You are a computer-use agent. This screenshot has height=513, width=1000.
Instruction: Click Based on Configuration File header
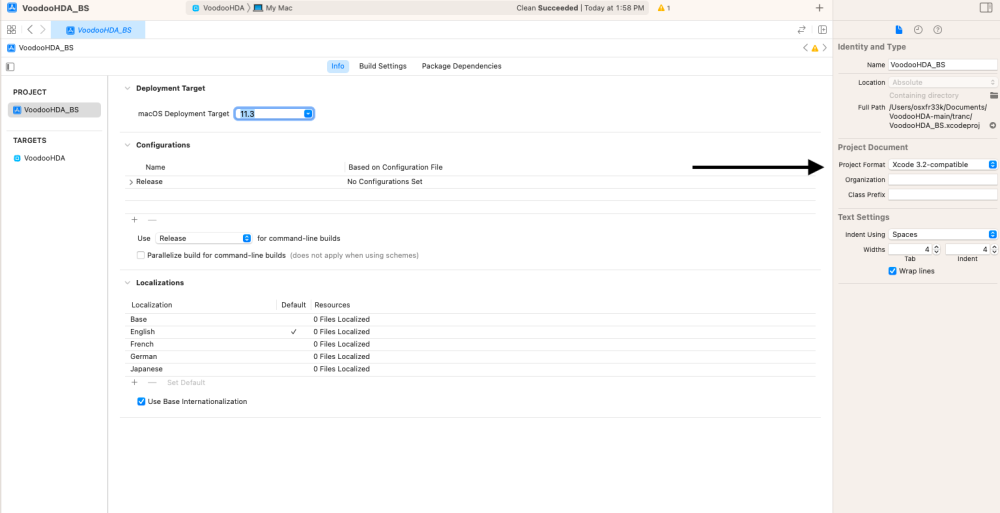click(395, 167)
